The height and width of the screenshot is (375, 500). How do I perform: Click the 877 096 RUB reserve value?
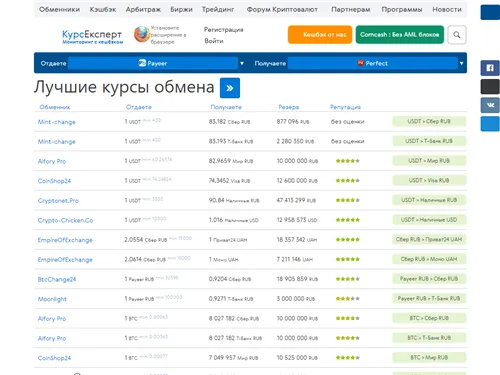[293, 122]
